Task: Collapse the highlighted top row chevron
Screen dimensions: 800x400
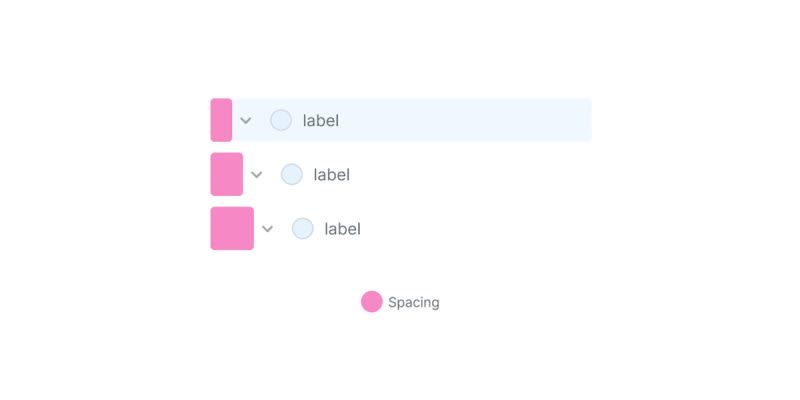Action: (246, 121)
